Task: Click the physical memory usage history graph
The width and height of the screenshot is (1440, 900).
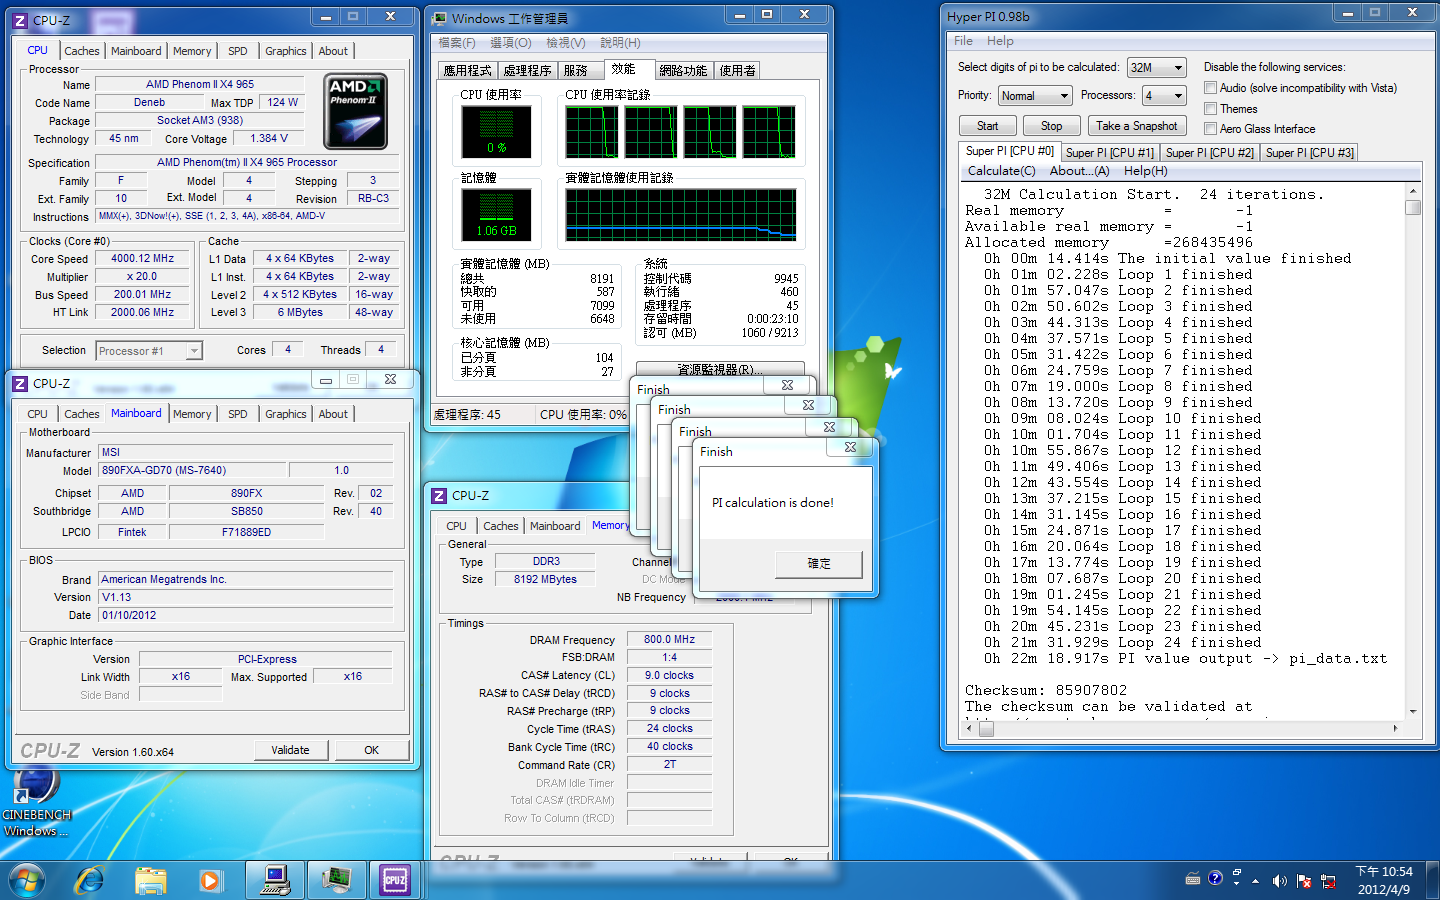Action: 681,214
